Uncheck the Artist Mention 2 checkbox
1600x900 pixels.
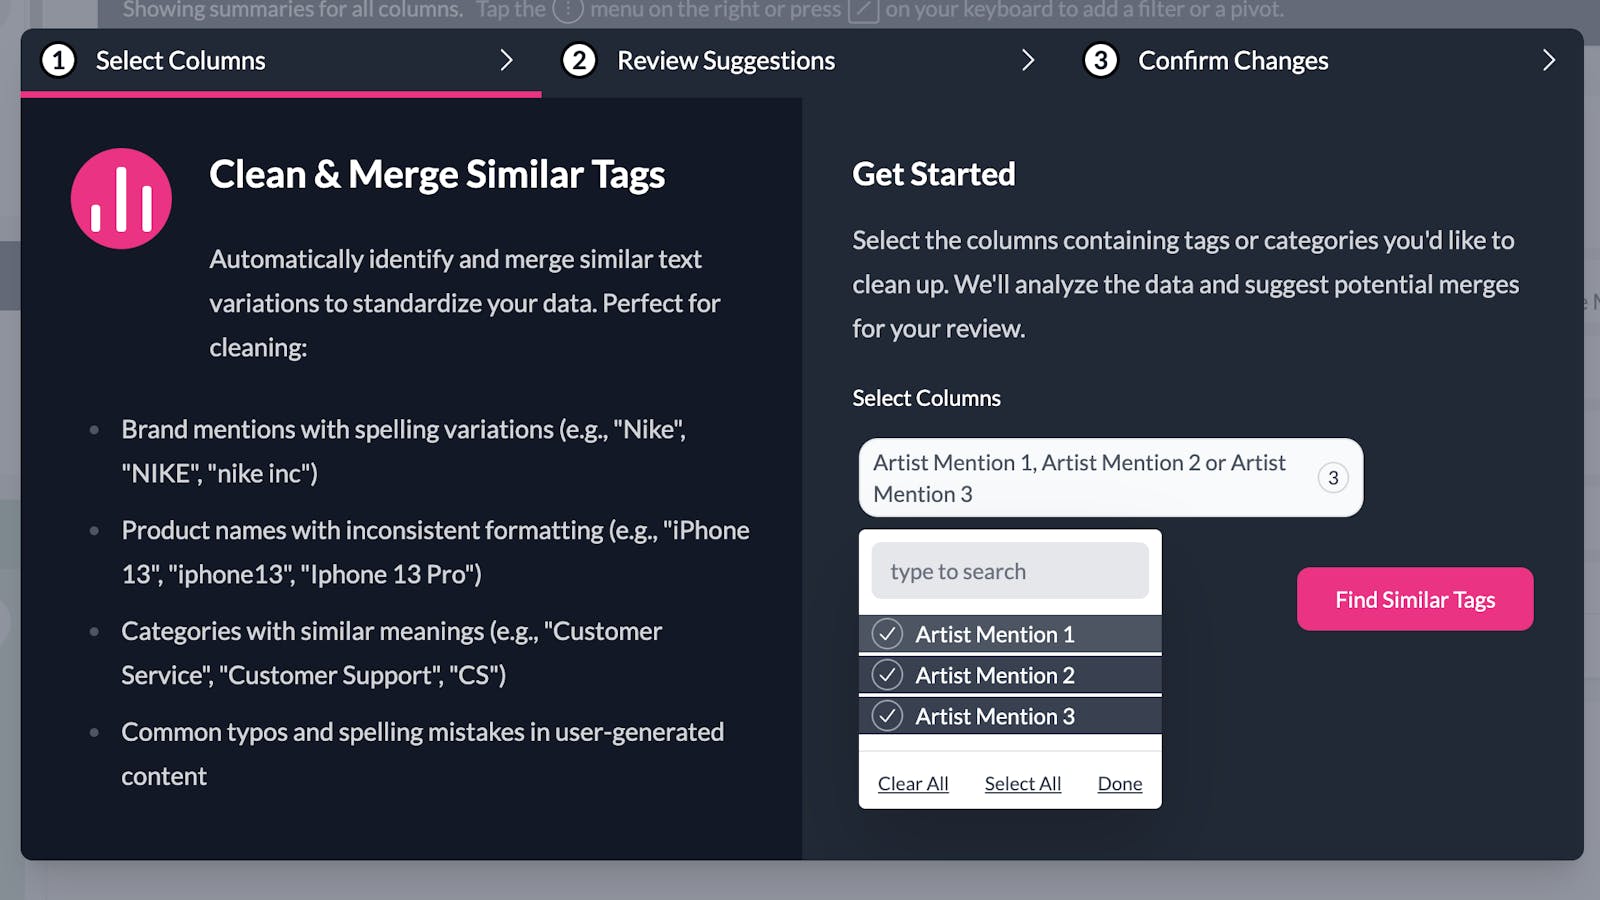click(886, 675)
